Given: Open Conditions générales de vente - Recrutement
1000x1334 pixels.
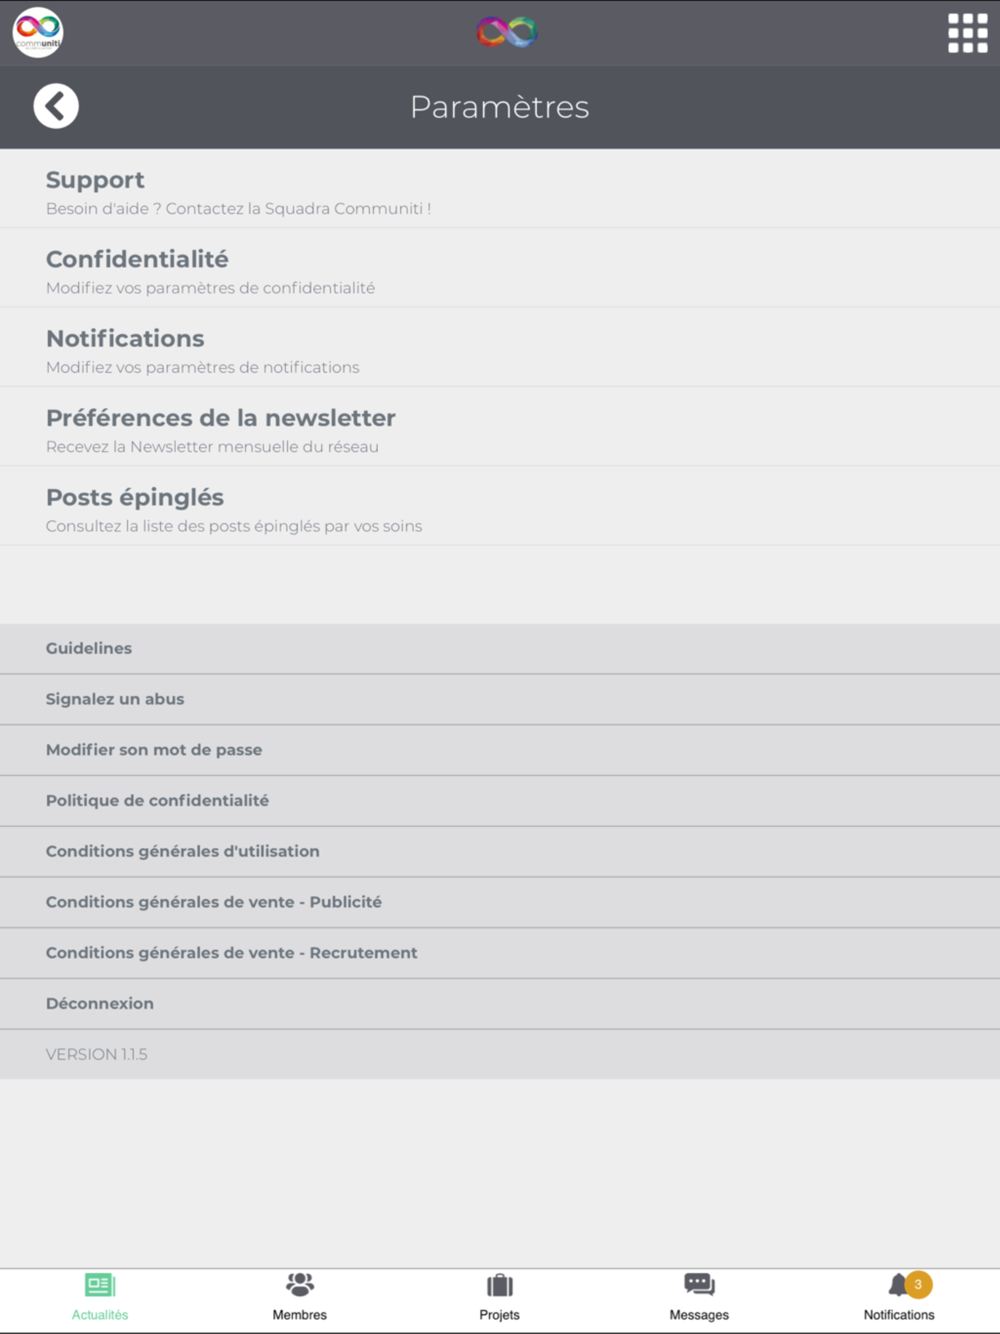Looking at the screenshot, I should pos(232,953).
